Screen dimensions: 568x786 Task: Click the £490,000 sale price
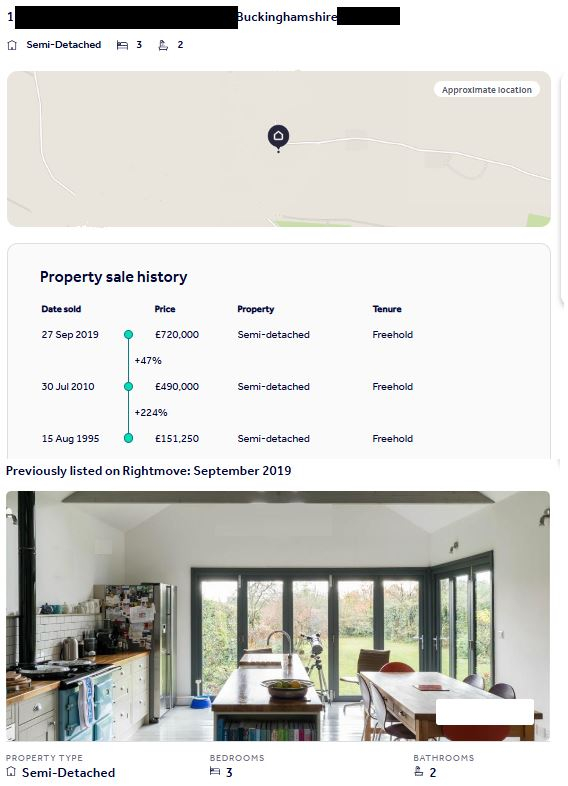(x=177, y=386)
